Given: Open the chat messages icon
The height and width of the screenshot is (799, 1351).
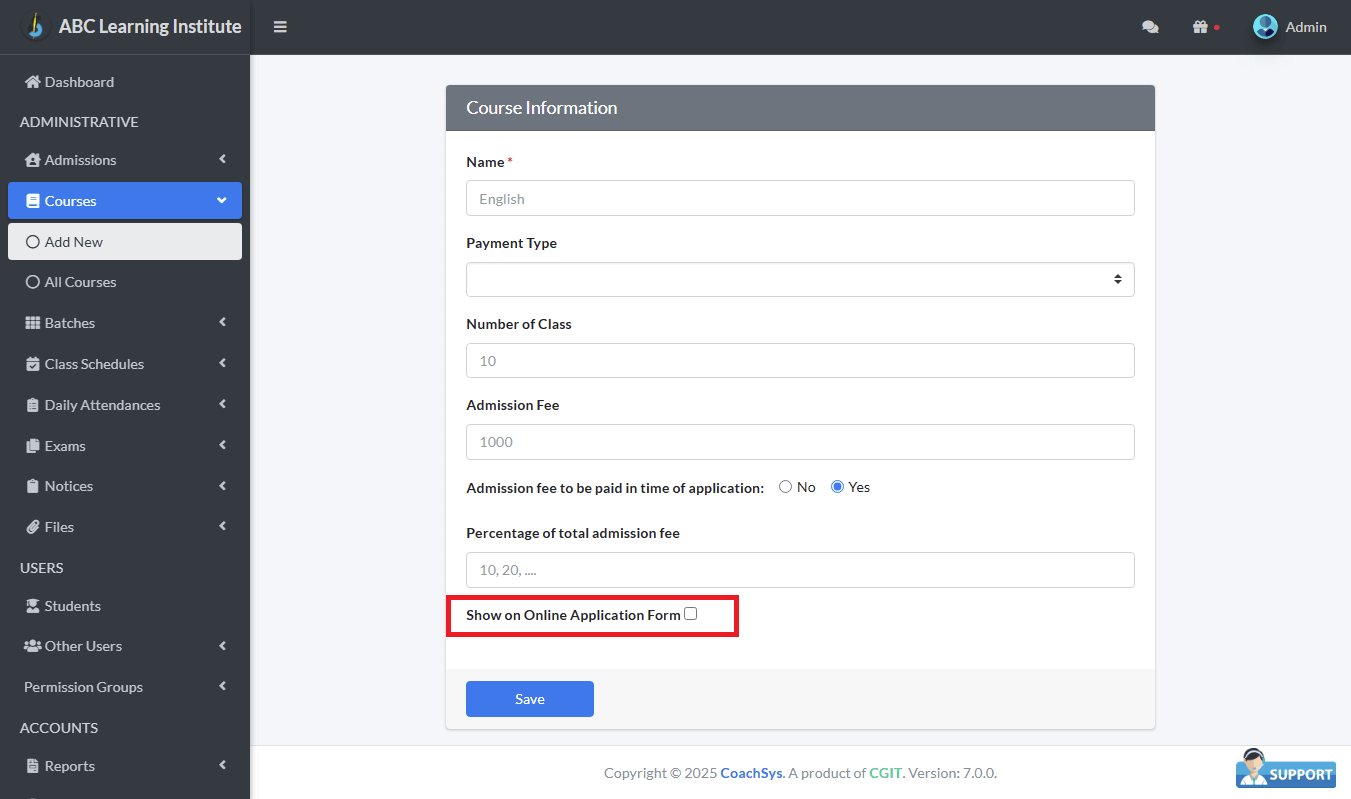Looking at the screenshot, I should click(1150, 27).
